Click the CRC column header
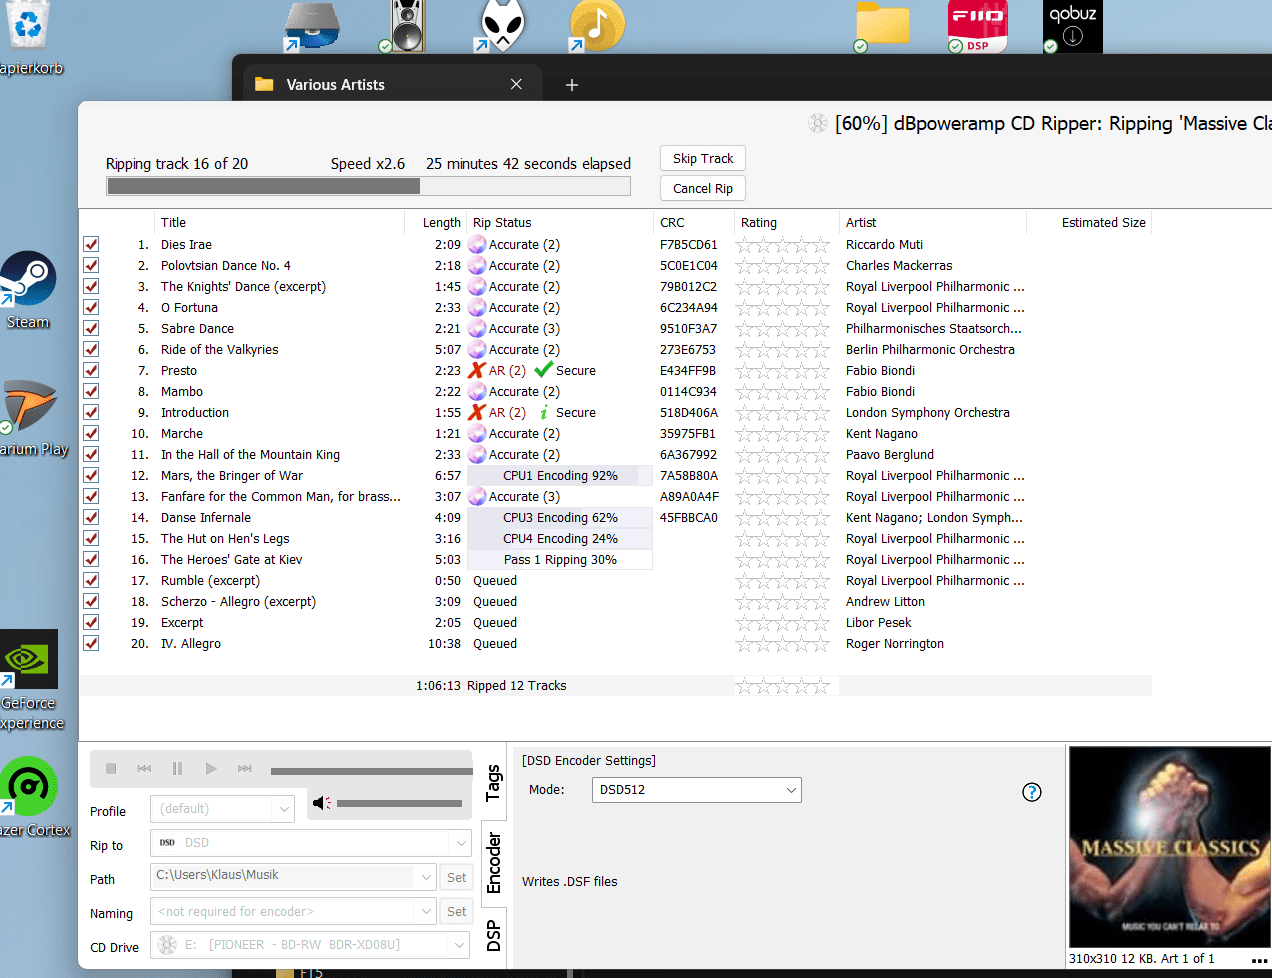The image size is (1272, 978). (694, 222)
